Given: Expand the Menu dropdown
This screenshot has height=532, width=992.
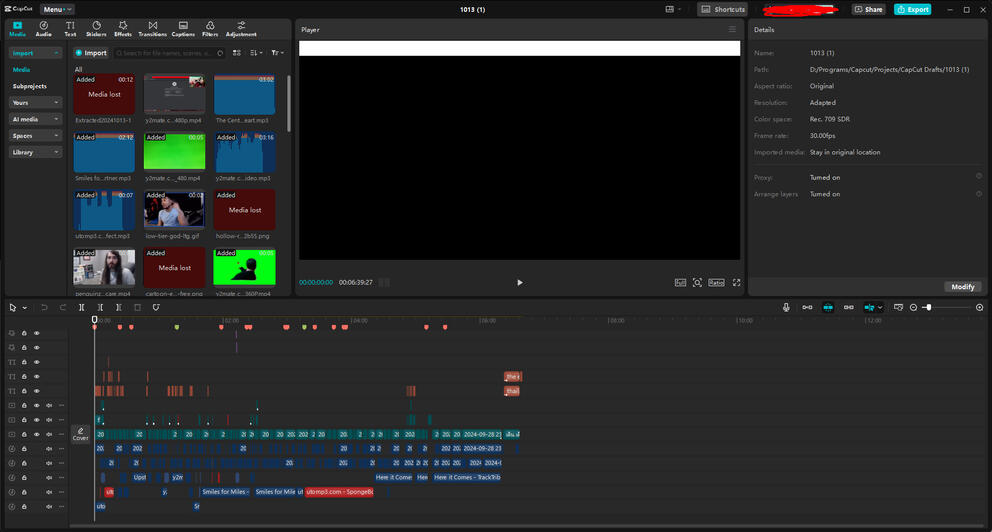Looking at the screenshot, I should pyautogui.click(x=57, y=9).
